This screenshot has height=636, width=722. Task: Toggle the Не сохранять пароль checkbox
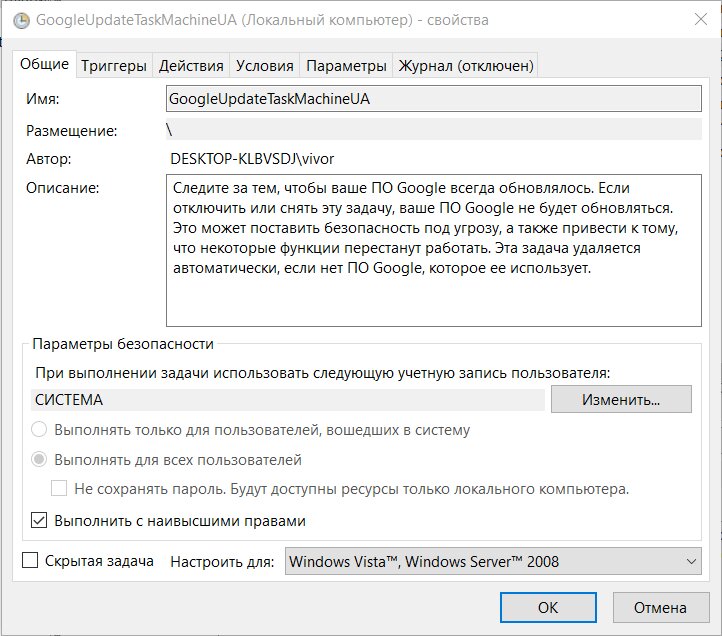coord(59,488)
